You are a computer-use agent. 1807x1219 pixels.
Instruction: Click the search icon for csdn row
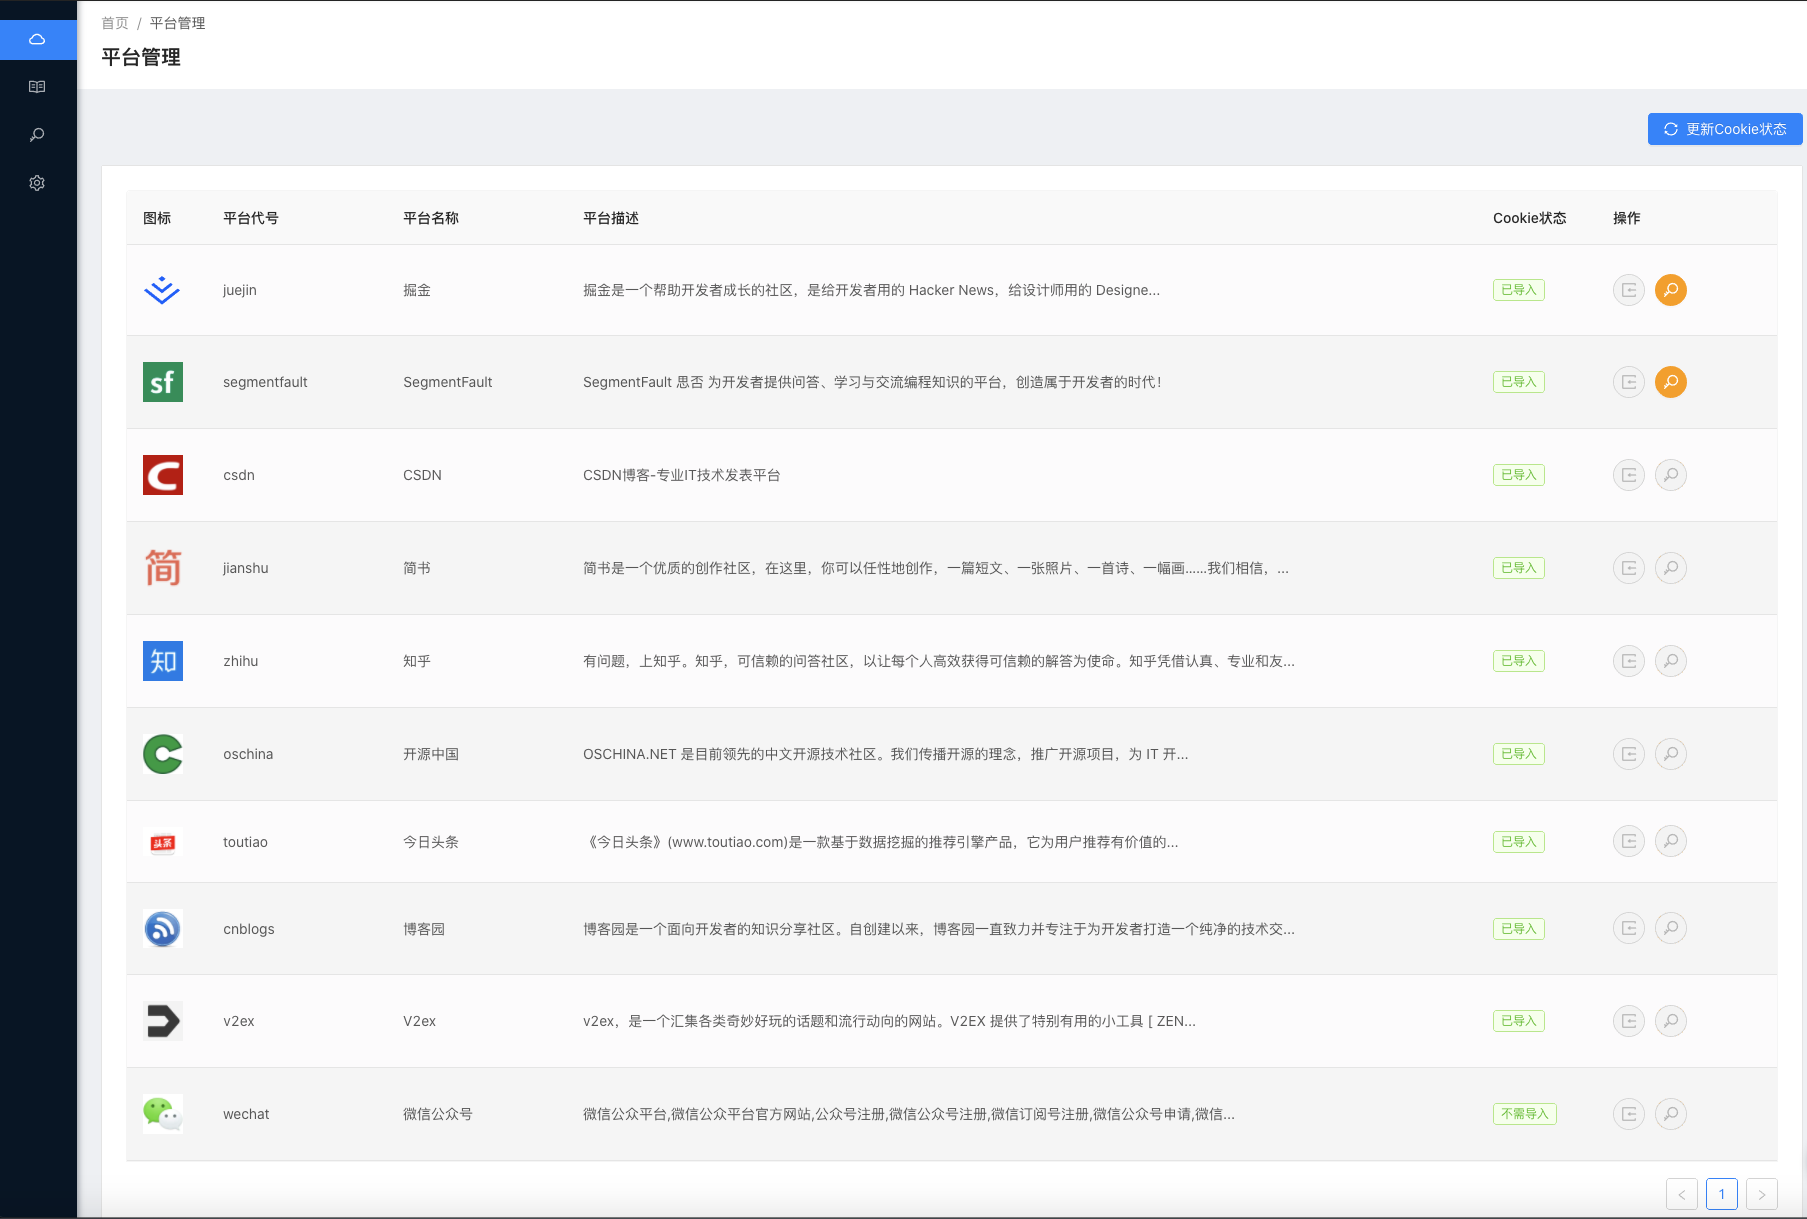tap(1671, 475)
